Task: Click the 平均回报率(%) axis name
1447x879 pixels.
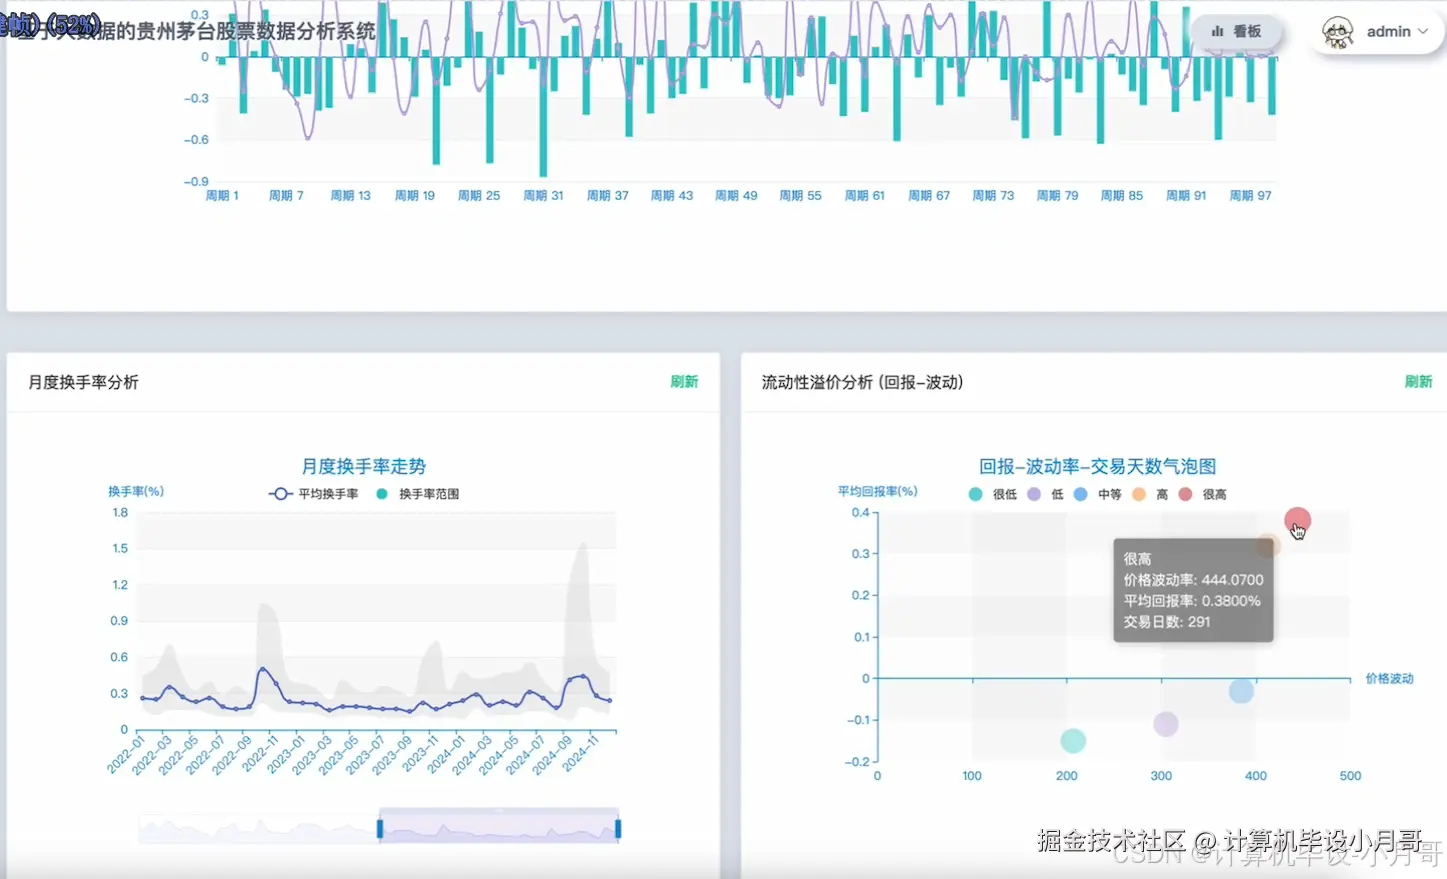Action: pyautogui.click(x=877, y=491)
